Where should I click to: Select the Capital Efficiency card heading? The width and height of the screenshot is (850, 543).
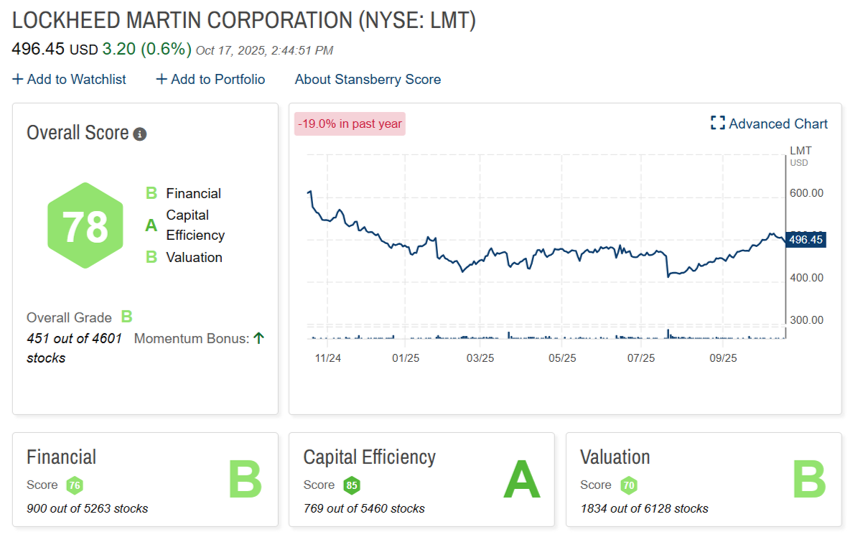[369, 457]
